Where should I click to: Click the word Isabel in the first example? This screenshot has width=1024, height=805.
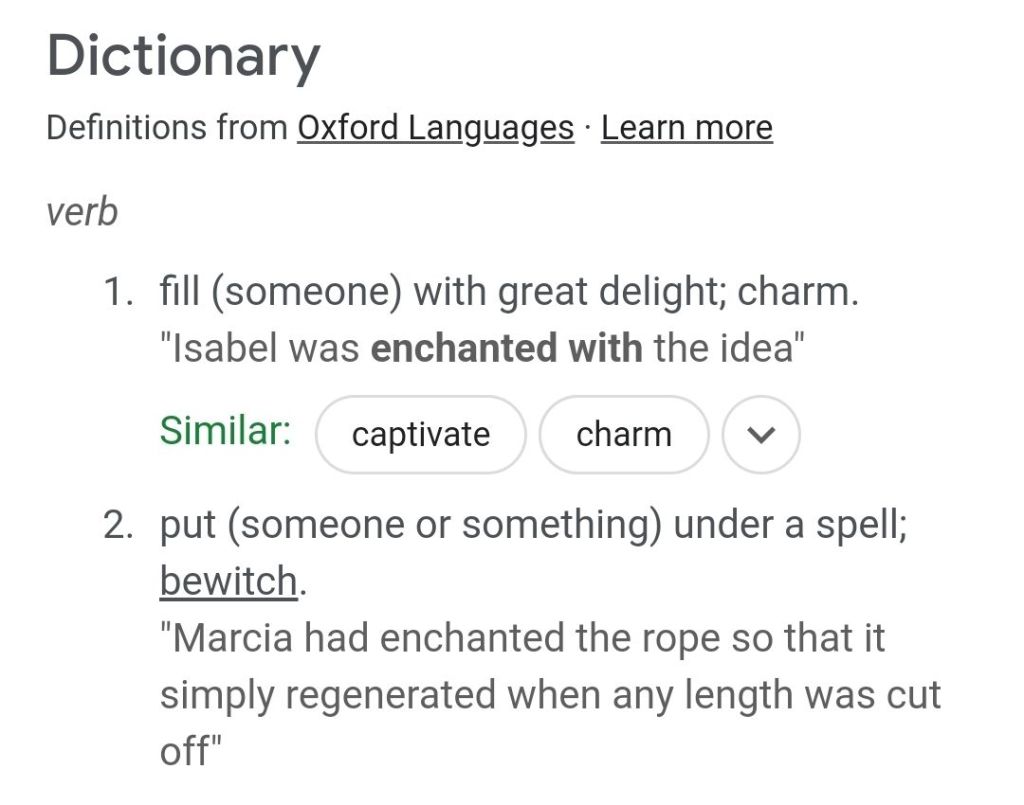pyautogui.click(x=225, y=349)
